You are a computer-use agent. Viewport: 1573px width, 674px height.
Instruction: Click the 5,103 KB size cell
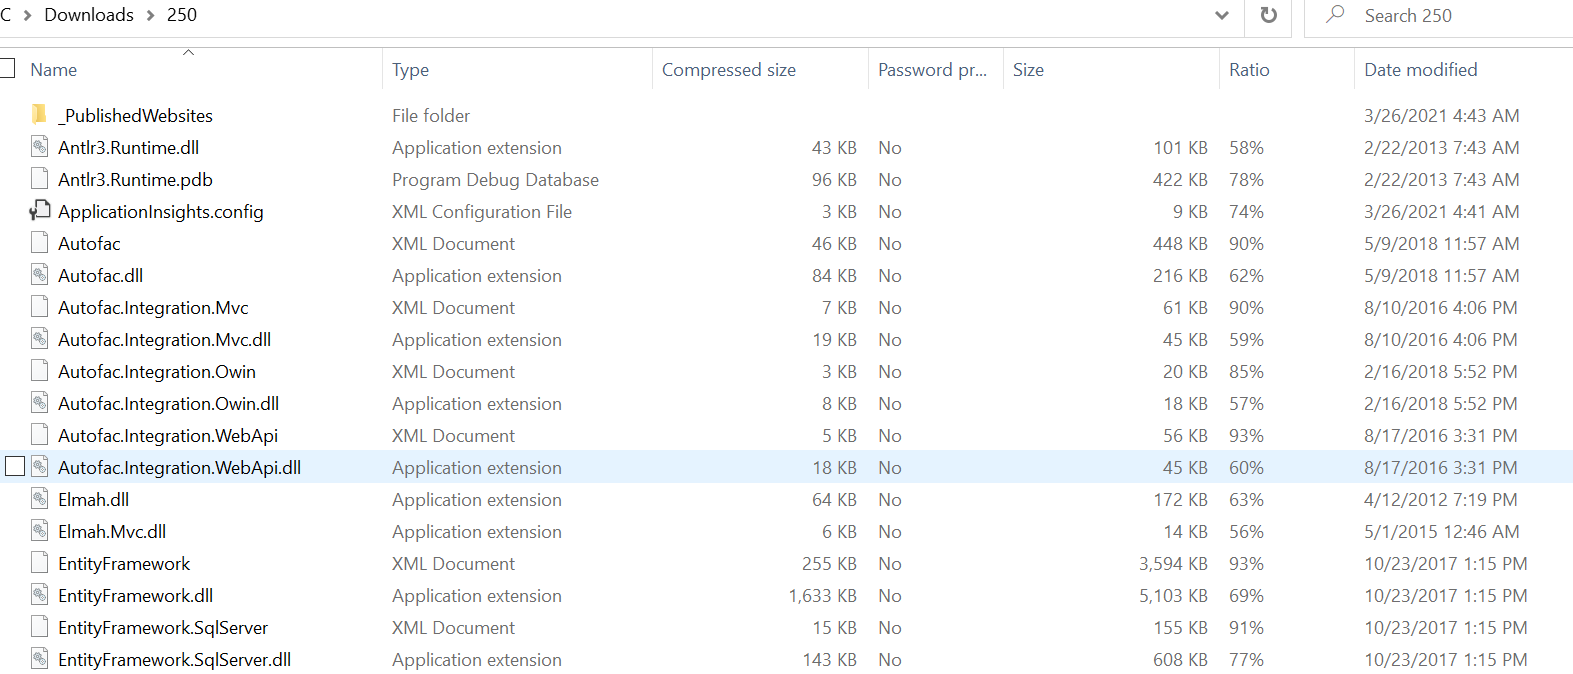coord(1173,596)
